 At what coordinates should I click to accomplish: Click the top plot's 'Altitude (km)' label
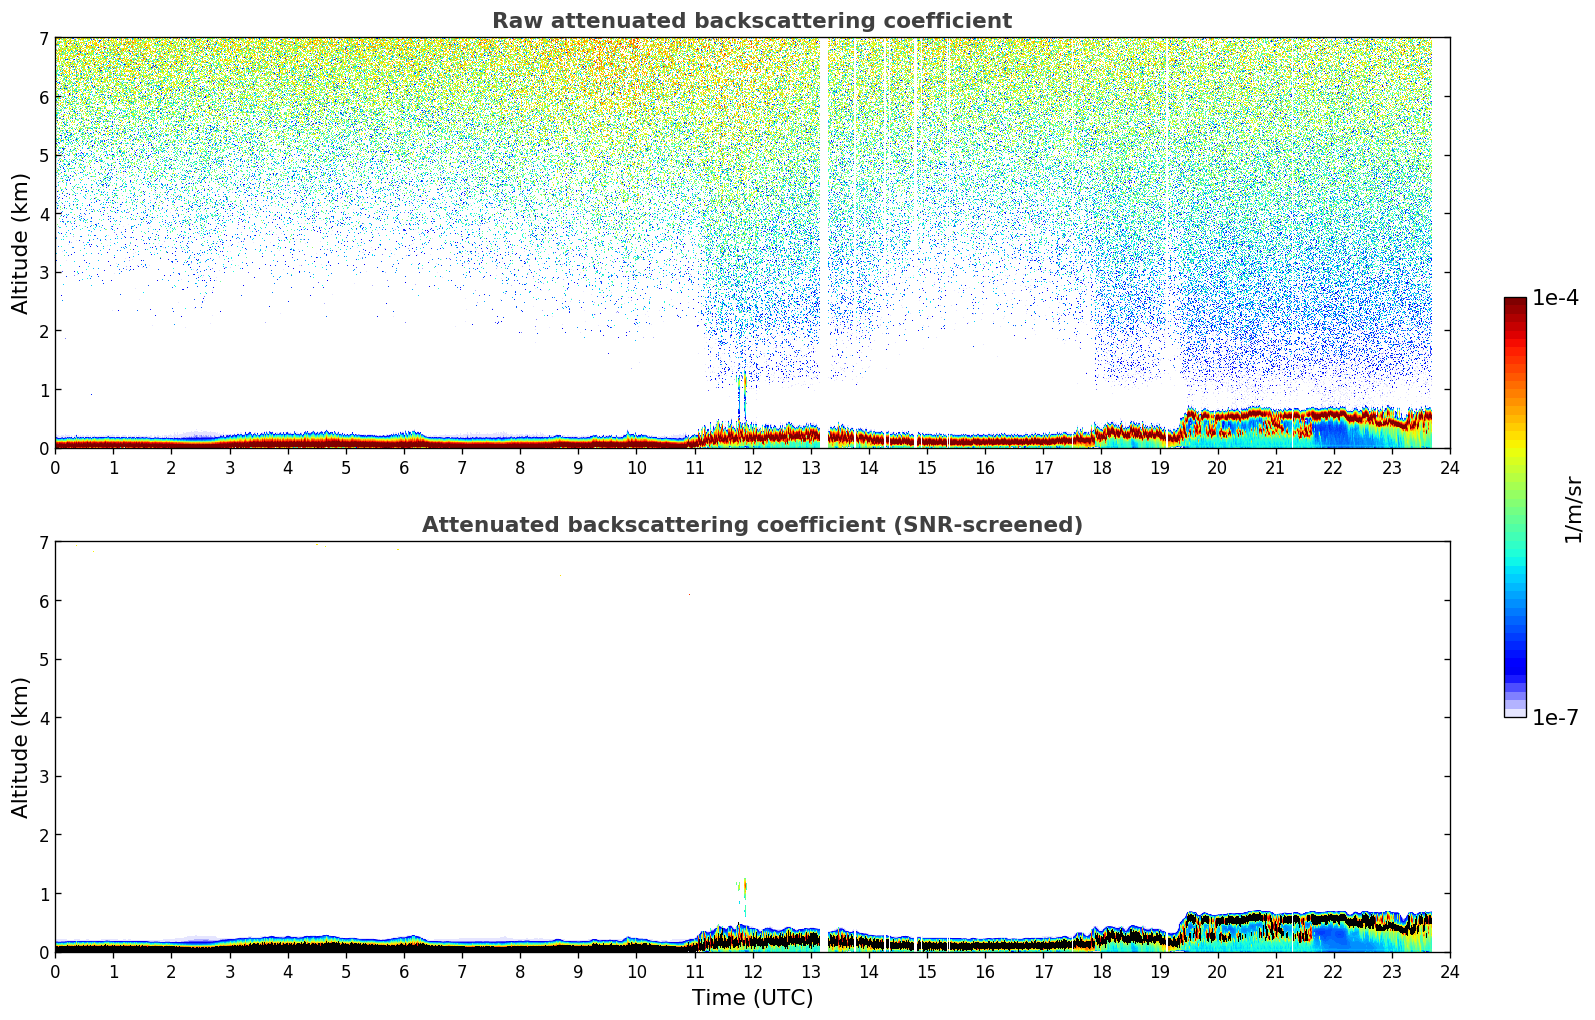(x=20, y=243)
